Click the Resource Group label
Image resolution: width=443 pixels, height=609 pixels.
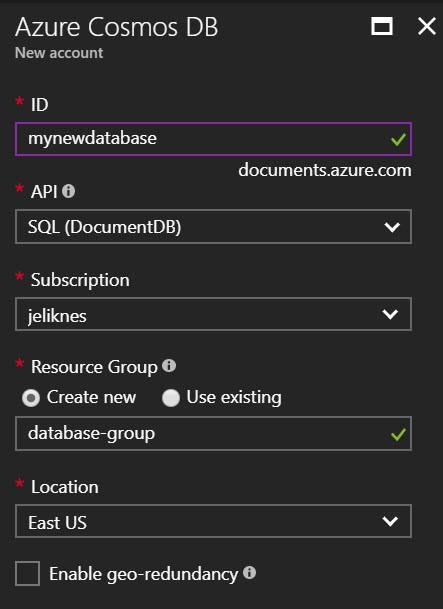tap(94, 367)
